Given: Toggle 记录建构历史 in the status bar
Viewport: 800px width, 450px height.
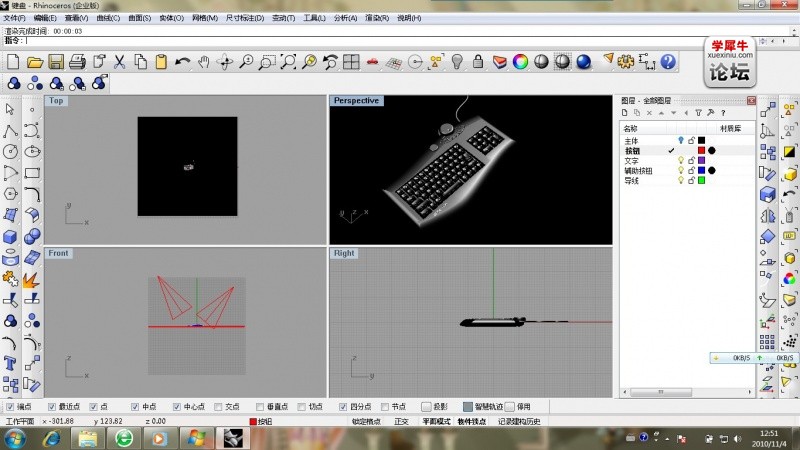Looking at the screenshot, I should tap(519, 421).
